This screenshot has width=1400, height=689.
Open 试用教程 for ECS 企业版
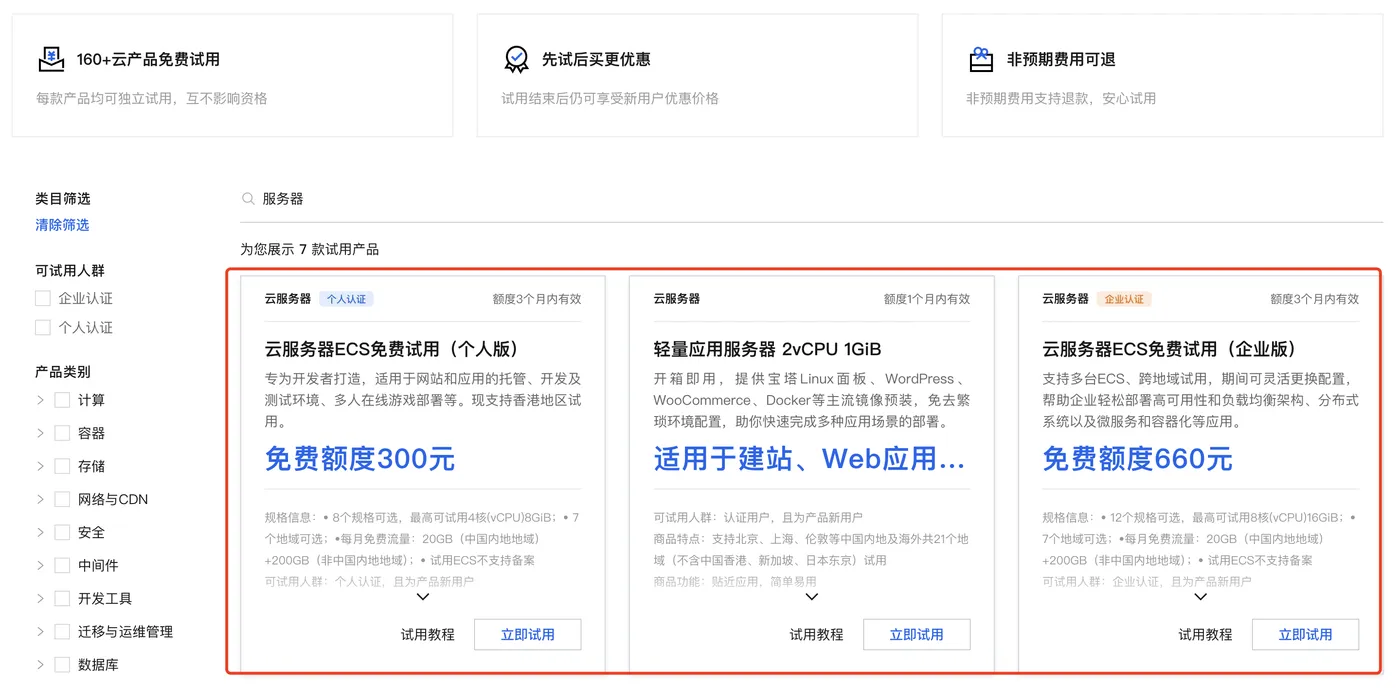point(1205,634)
